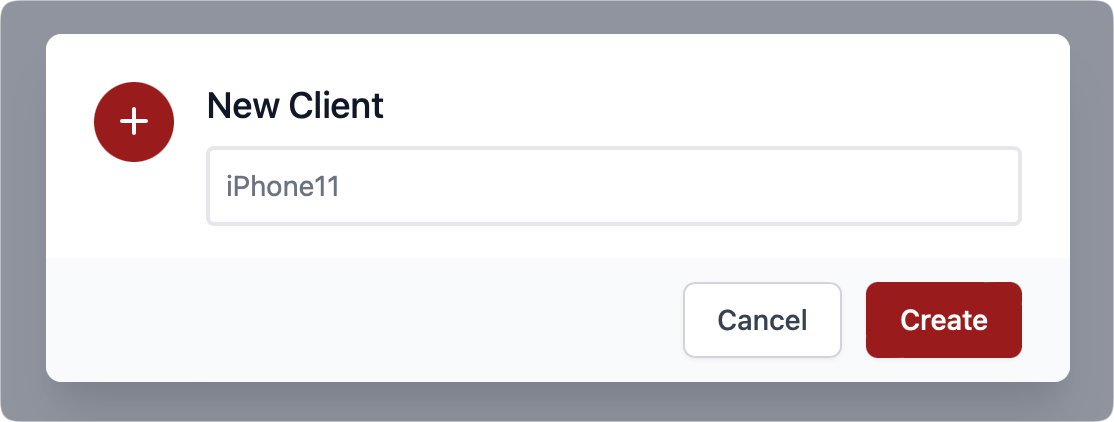Click the iPhone11 placeholder text

click(x=283, y=186)
